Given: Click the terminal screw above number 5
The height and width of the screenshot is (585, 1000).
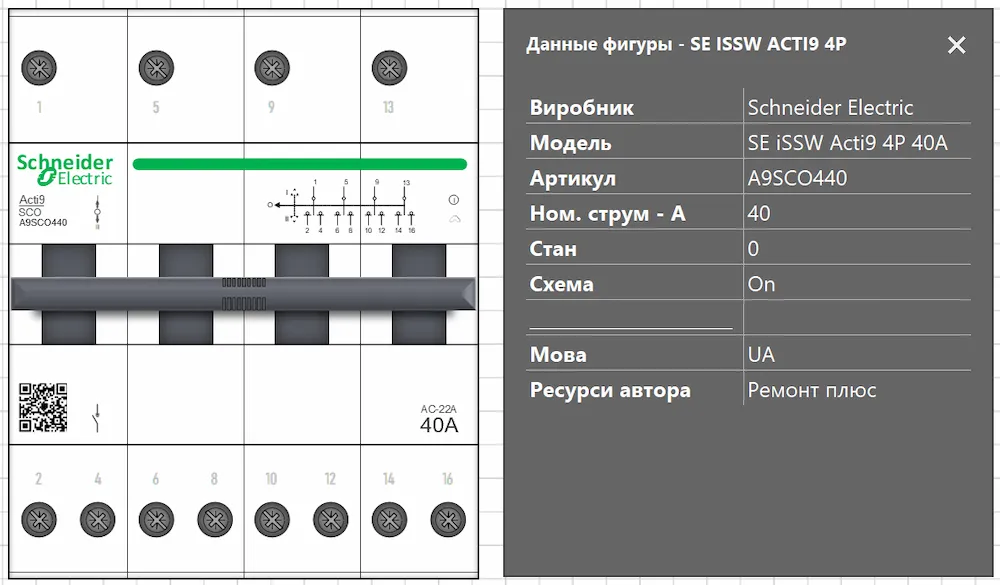Looking at the screenshot, I should coord(156,68).
